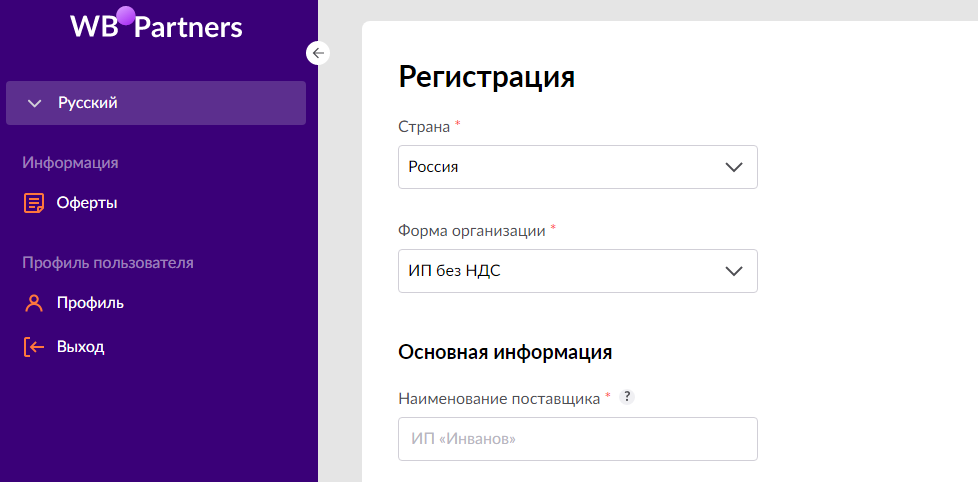
Task: Open the Оферты menu item
Action: click(x=87, y=203)
